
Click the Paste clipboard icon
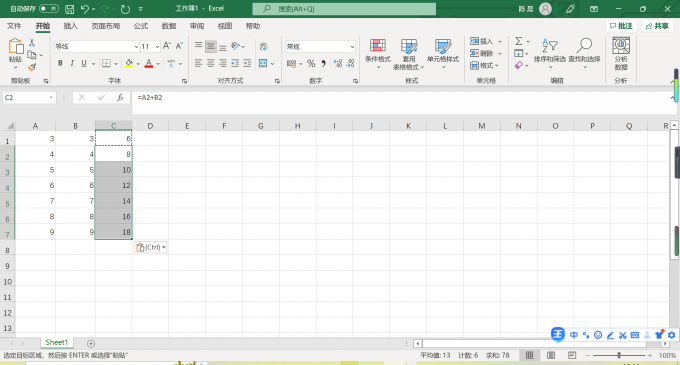coord(16,46)
